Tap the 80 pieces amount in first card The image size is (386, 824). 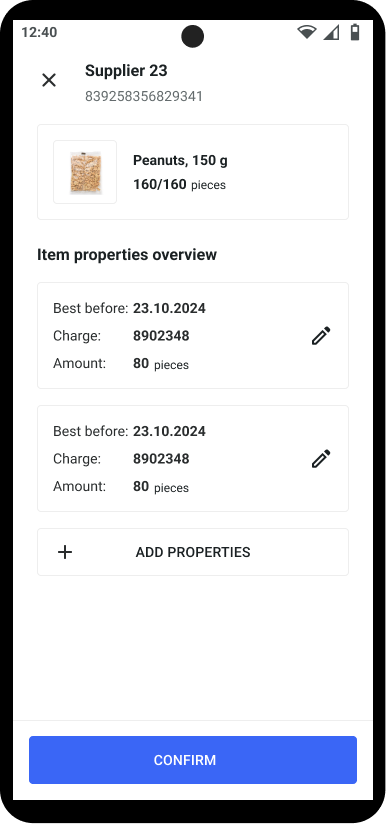coord(161,364)
